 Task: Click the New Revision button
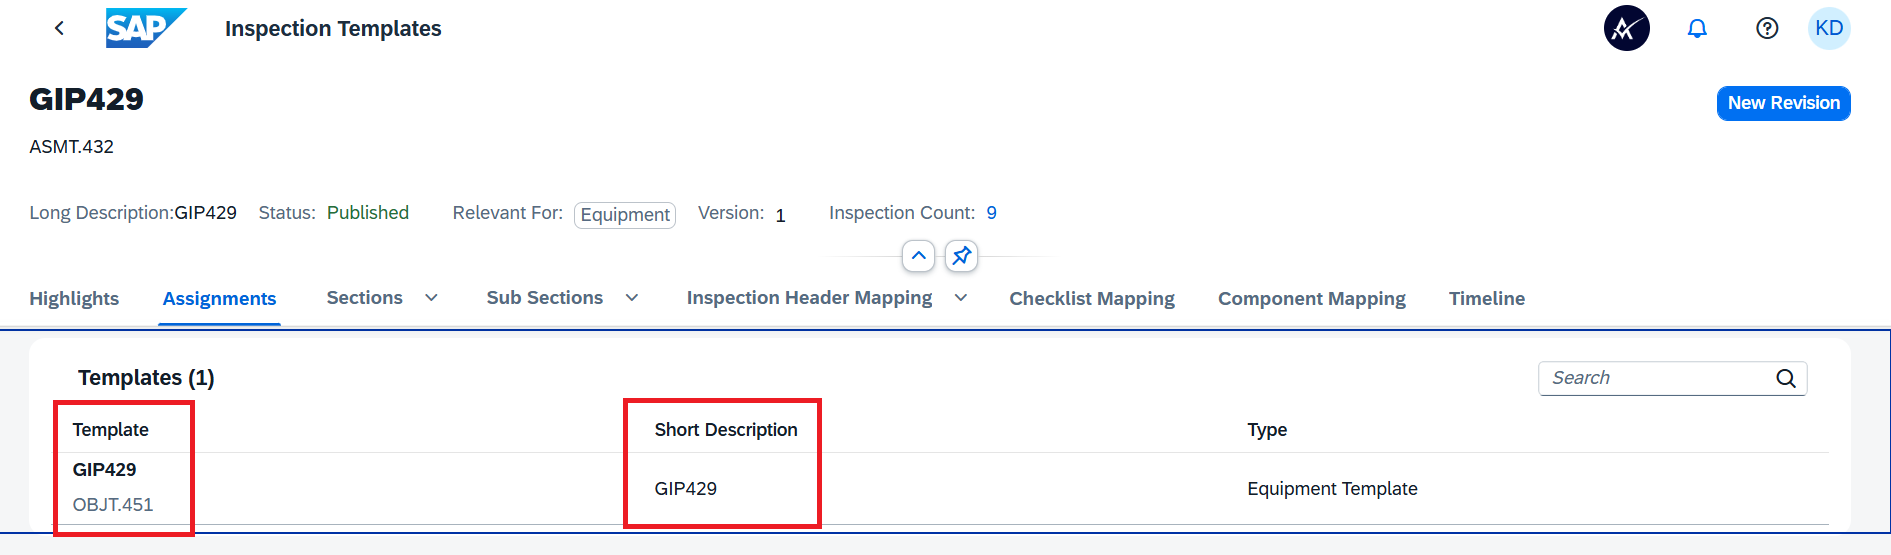point(1783,103)
